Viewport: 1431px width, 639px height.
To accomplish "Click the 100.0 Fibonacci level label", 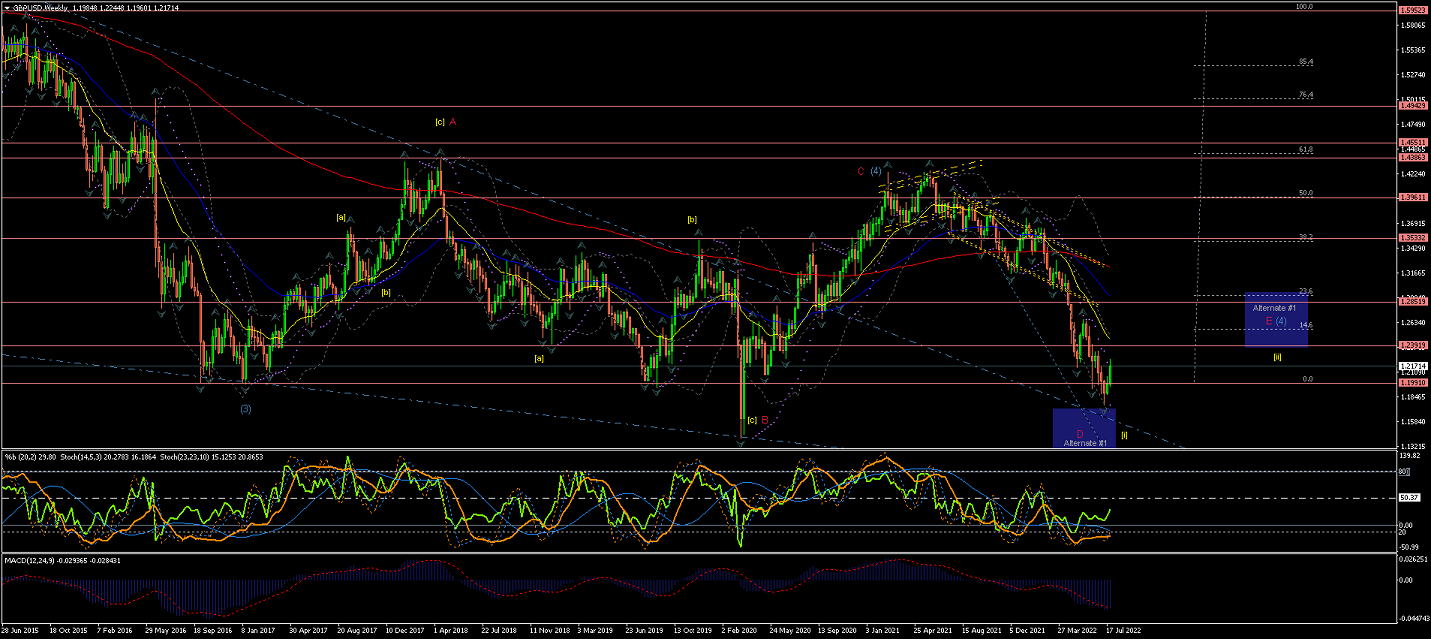I will click(1303, 7).
